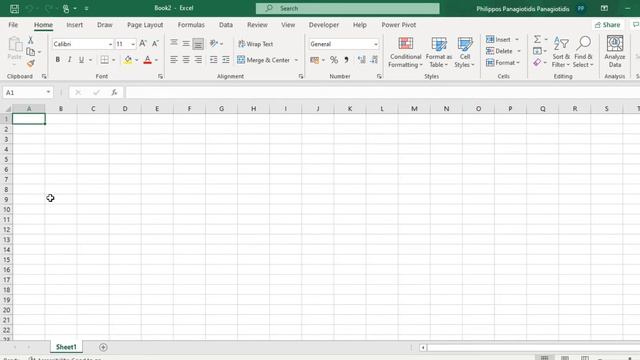Open the font size 11 dropdown
640x360 pixels.
coord(133,44)
